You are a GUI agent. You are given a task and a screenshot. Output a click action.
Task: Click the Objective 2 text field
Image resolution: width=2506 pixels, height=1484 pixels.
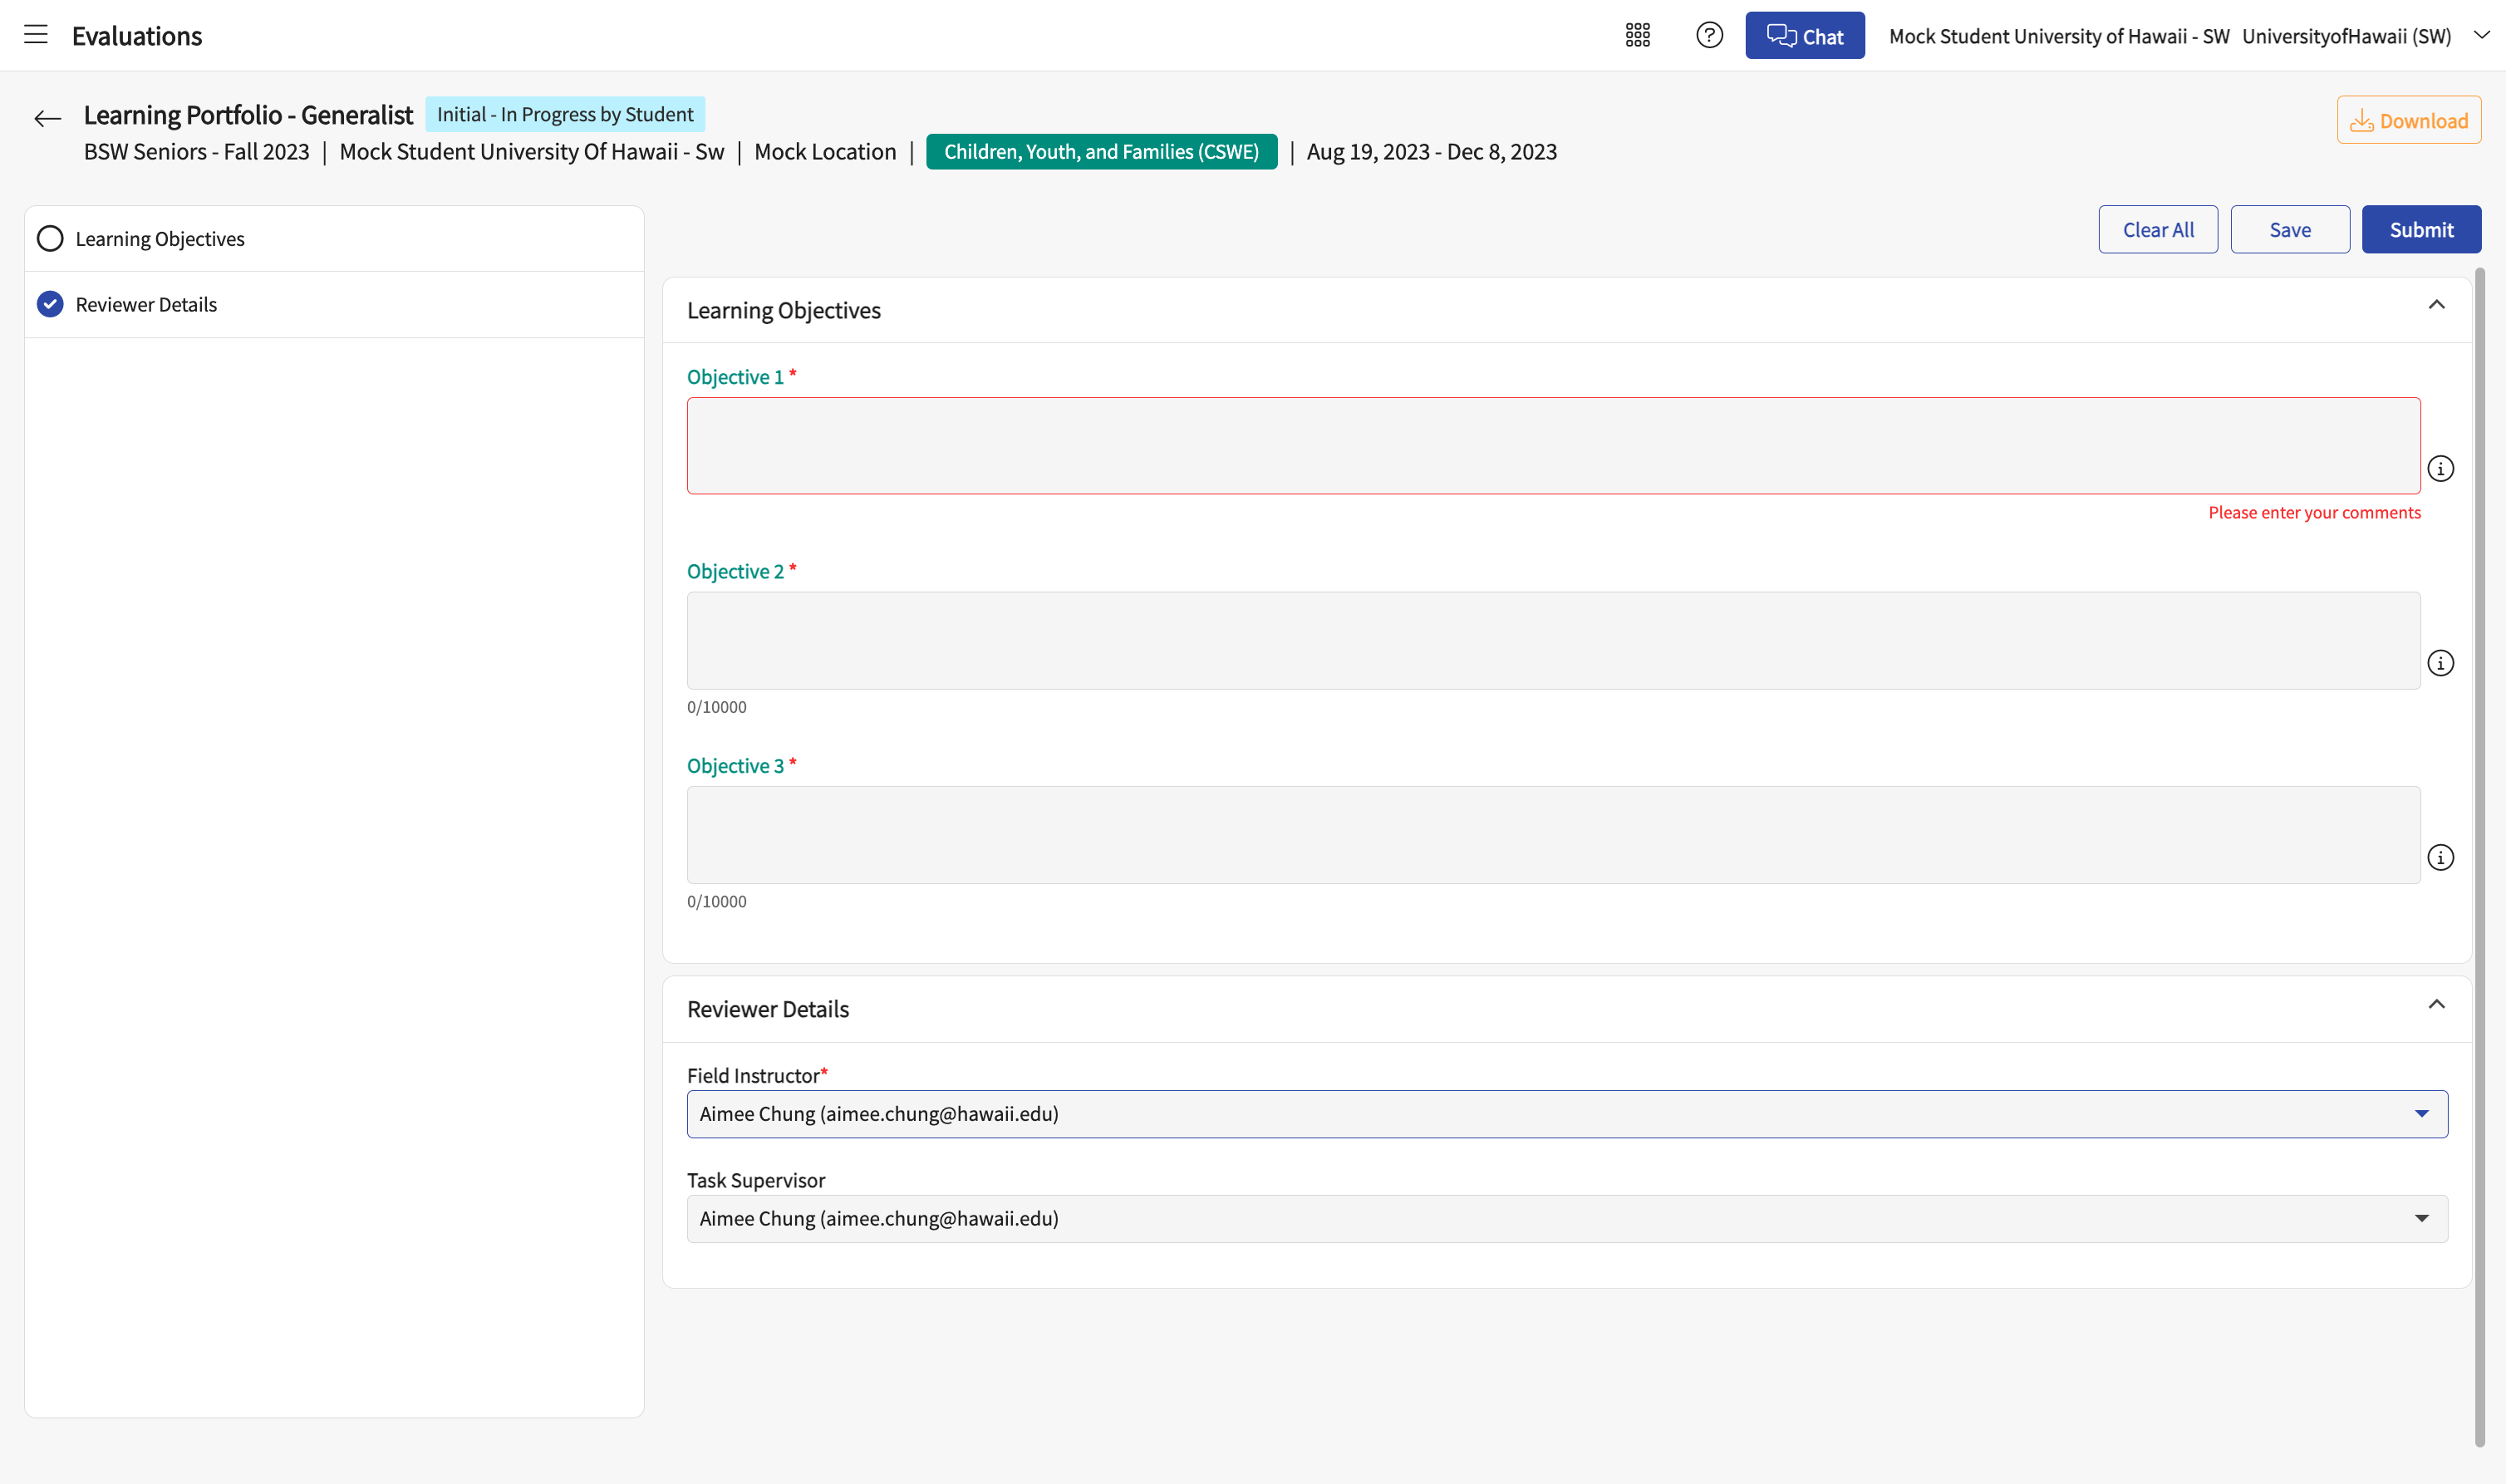pos(1553,640)
